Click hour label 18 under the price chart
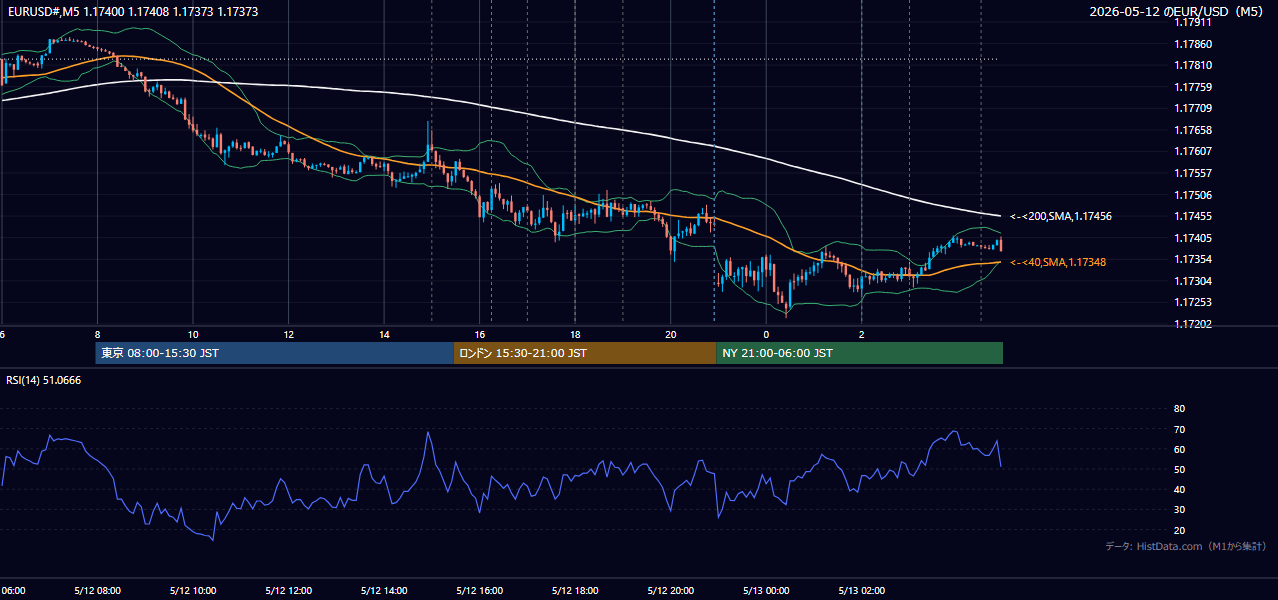 pos(575,334)
